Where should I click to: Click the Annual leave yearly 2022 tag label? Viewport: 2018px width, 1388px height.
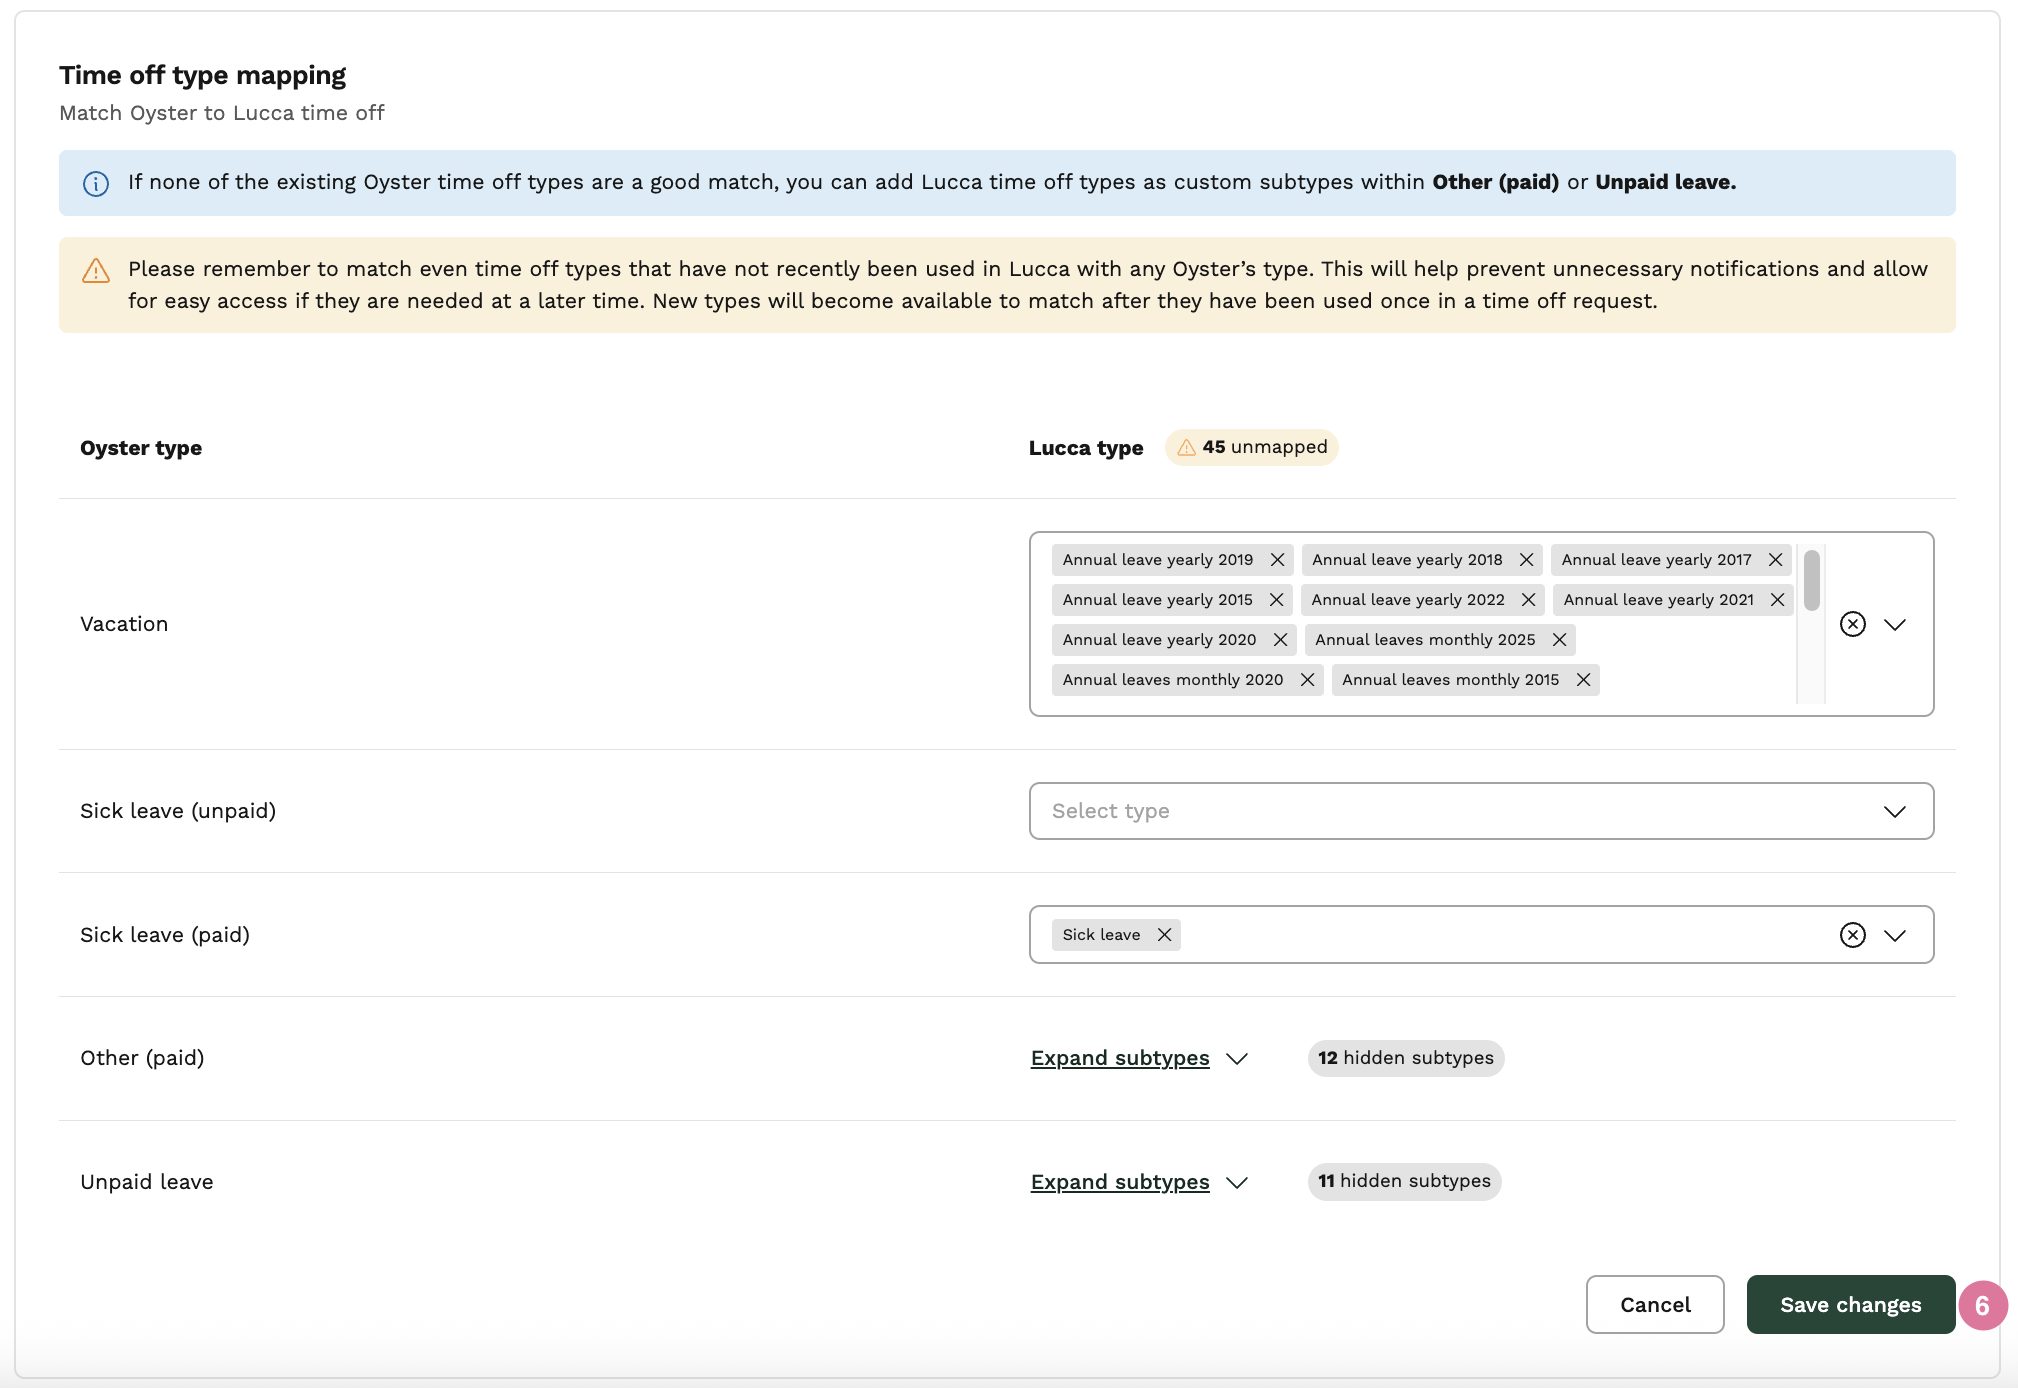coord(1408,600)
